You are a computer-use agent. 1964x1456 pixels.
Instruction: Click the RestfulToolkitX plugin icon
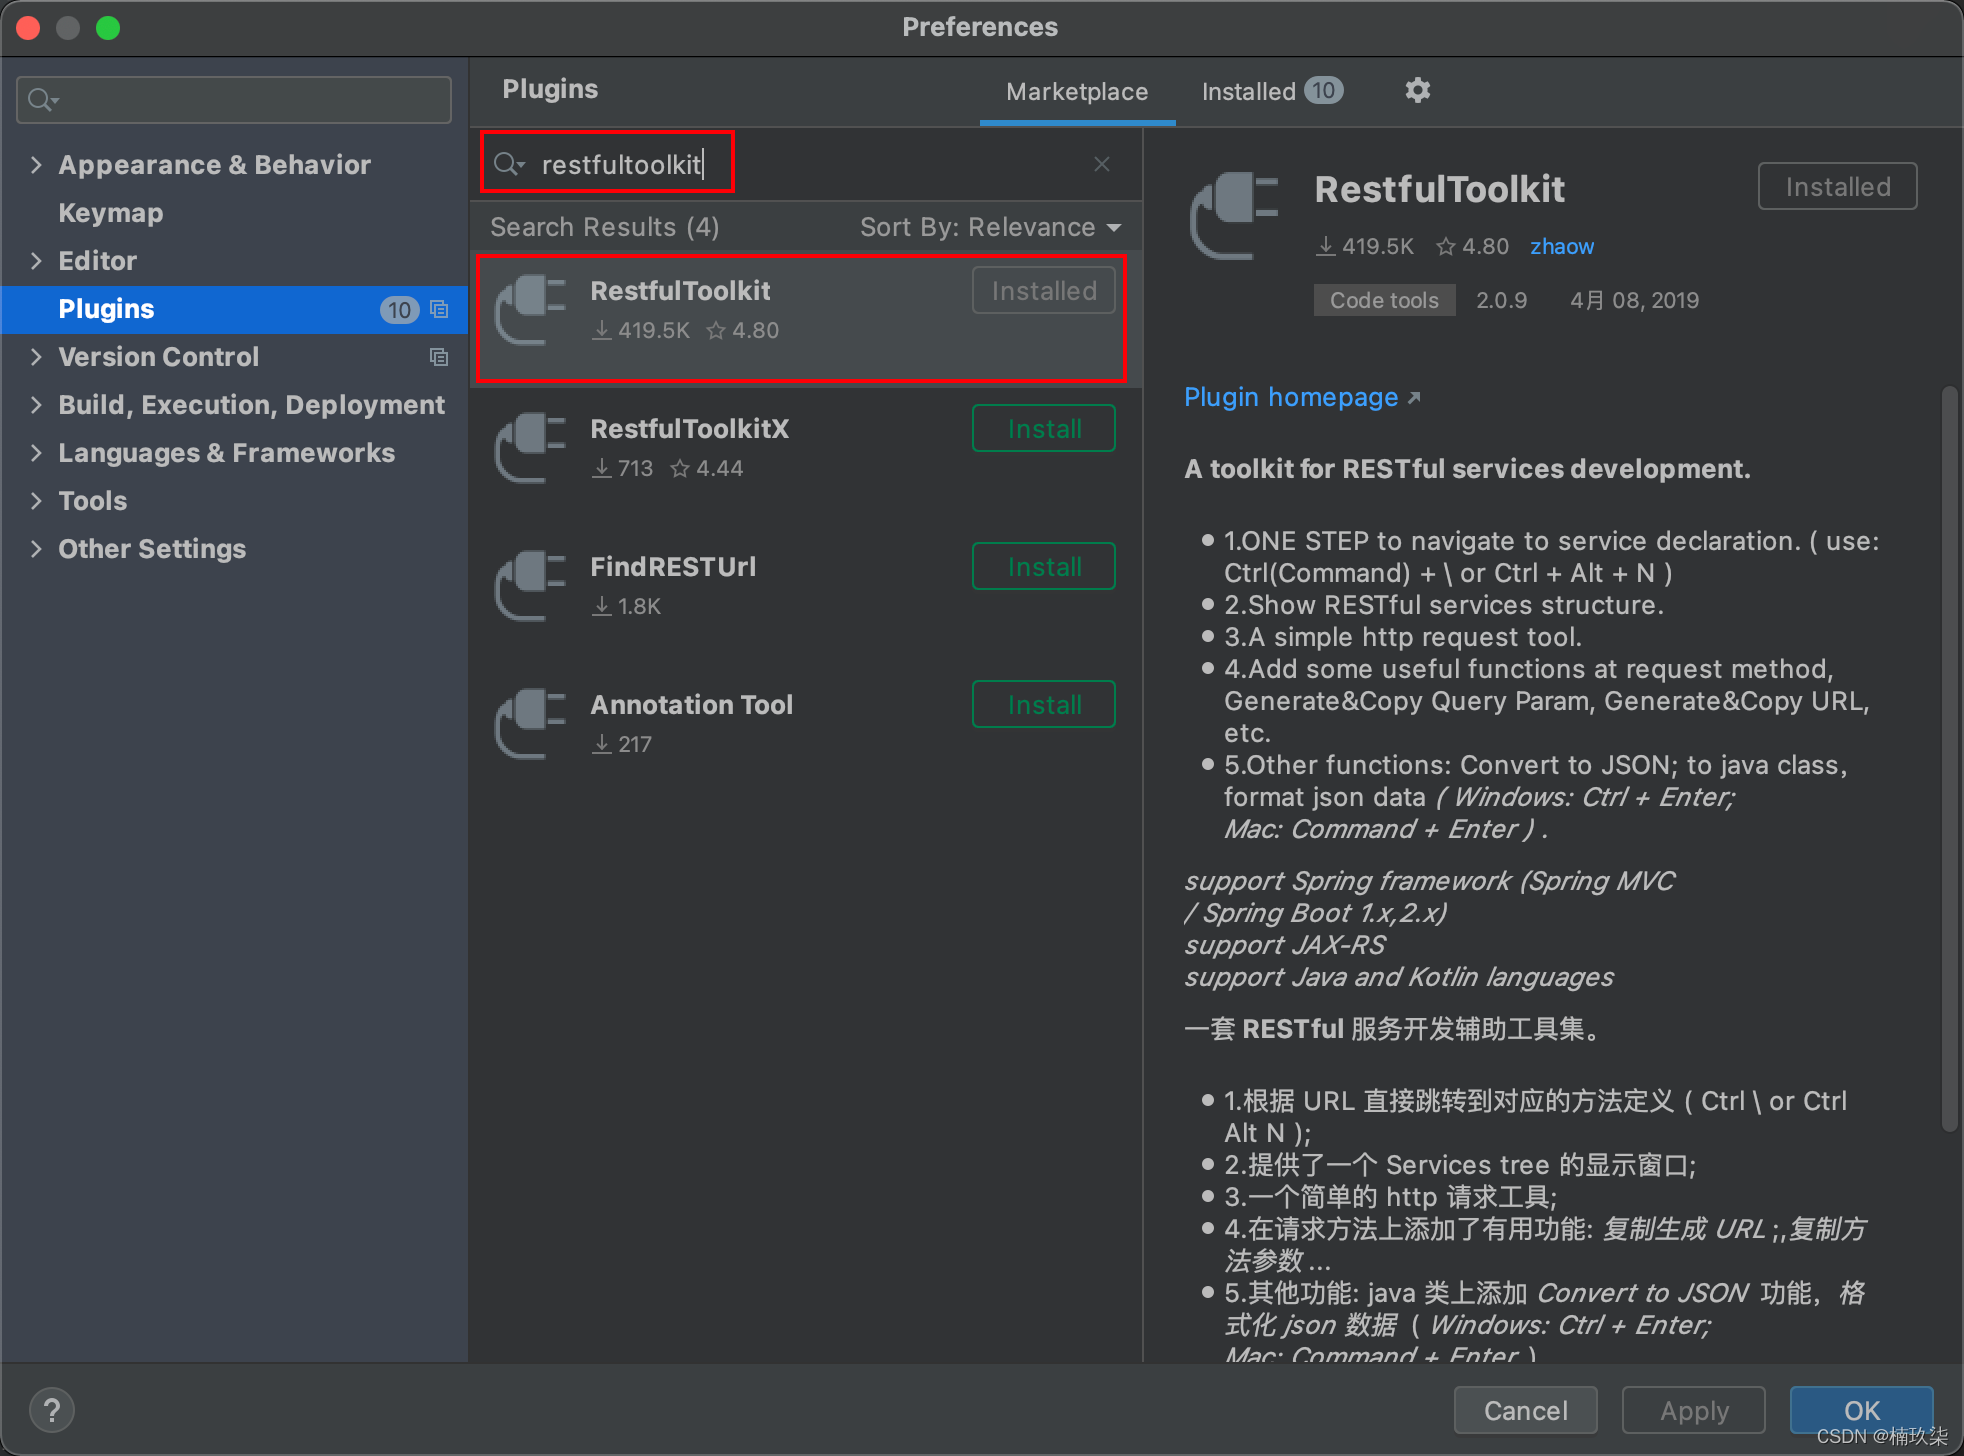[x=531, y=448]
